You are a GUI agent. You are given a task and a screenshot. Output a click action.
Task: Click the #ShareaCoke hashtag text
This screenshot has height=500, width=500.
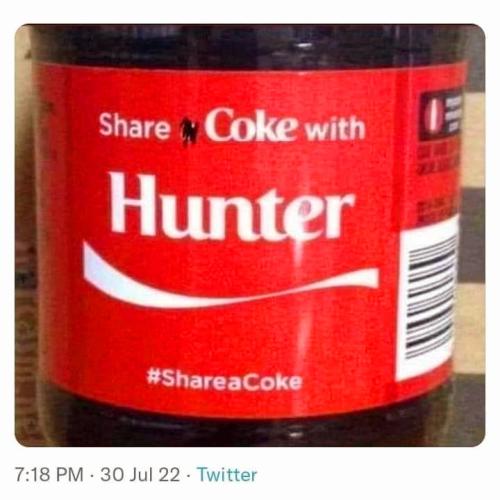click(x=224, y=381)
